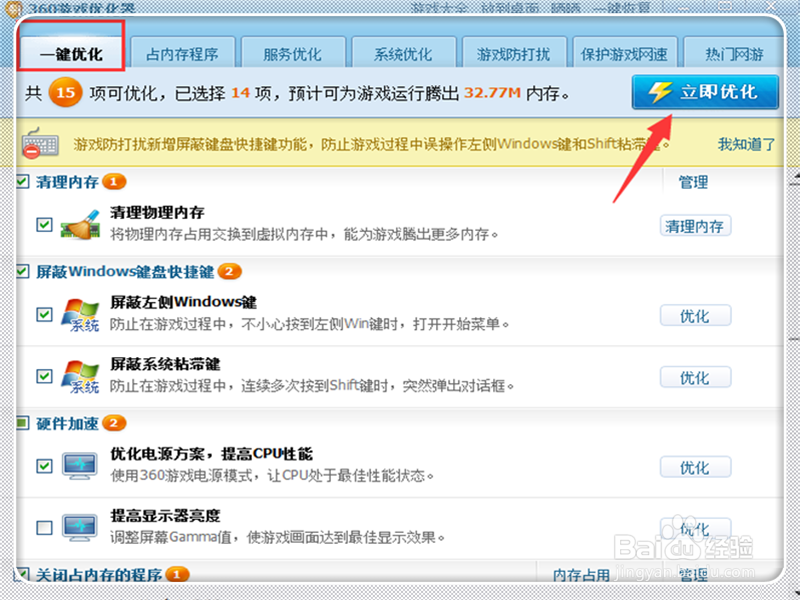The image size is (800, 600).
Task: Uncheck 优化电源方案，提高CPU性能 checkbox
Action: click(44, 466)
